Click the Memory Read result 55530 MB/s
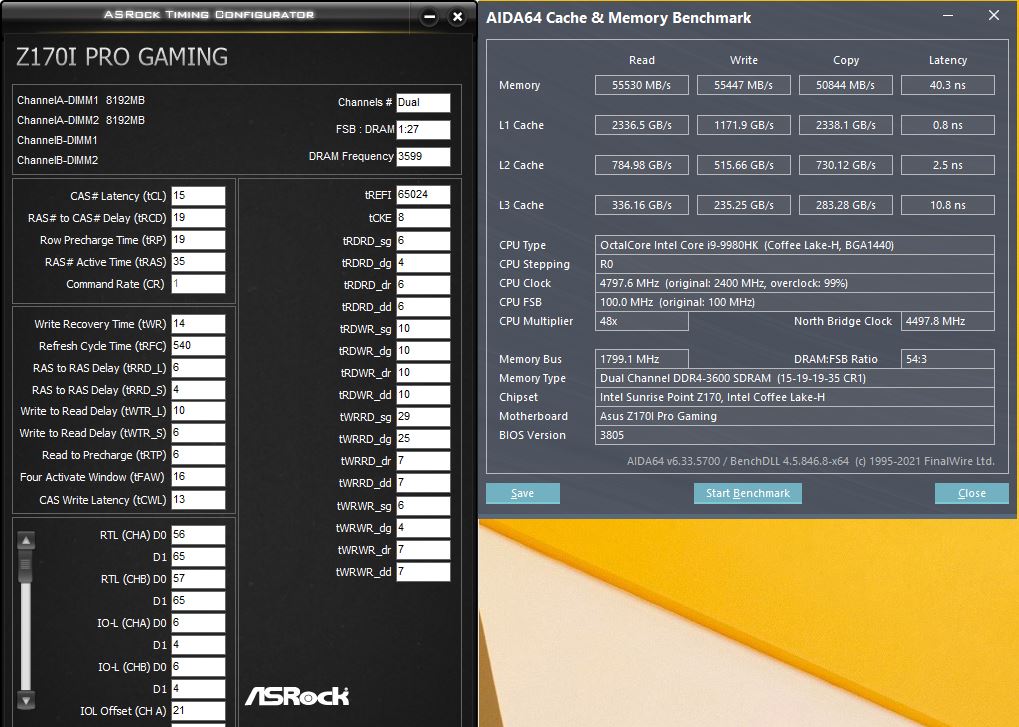This screenshot has width=1019, height=727. coord(641,85)
